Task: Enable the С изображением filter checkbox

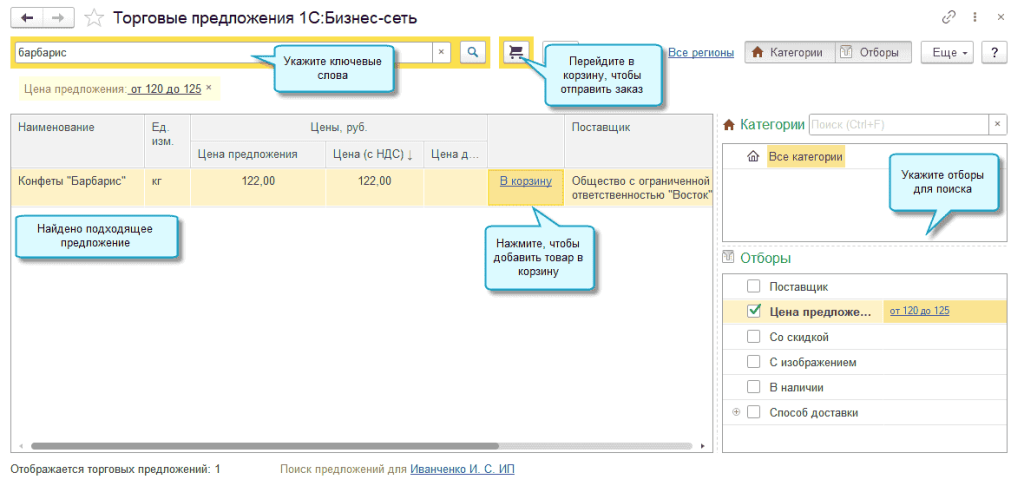Action: click(x=754, y=362)
